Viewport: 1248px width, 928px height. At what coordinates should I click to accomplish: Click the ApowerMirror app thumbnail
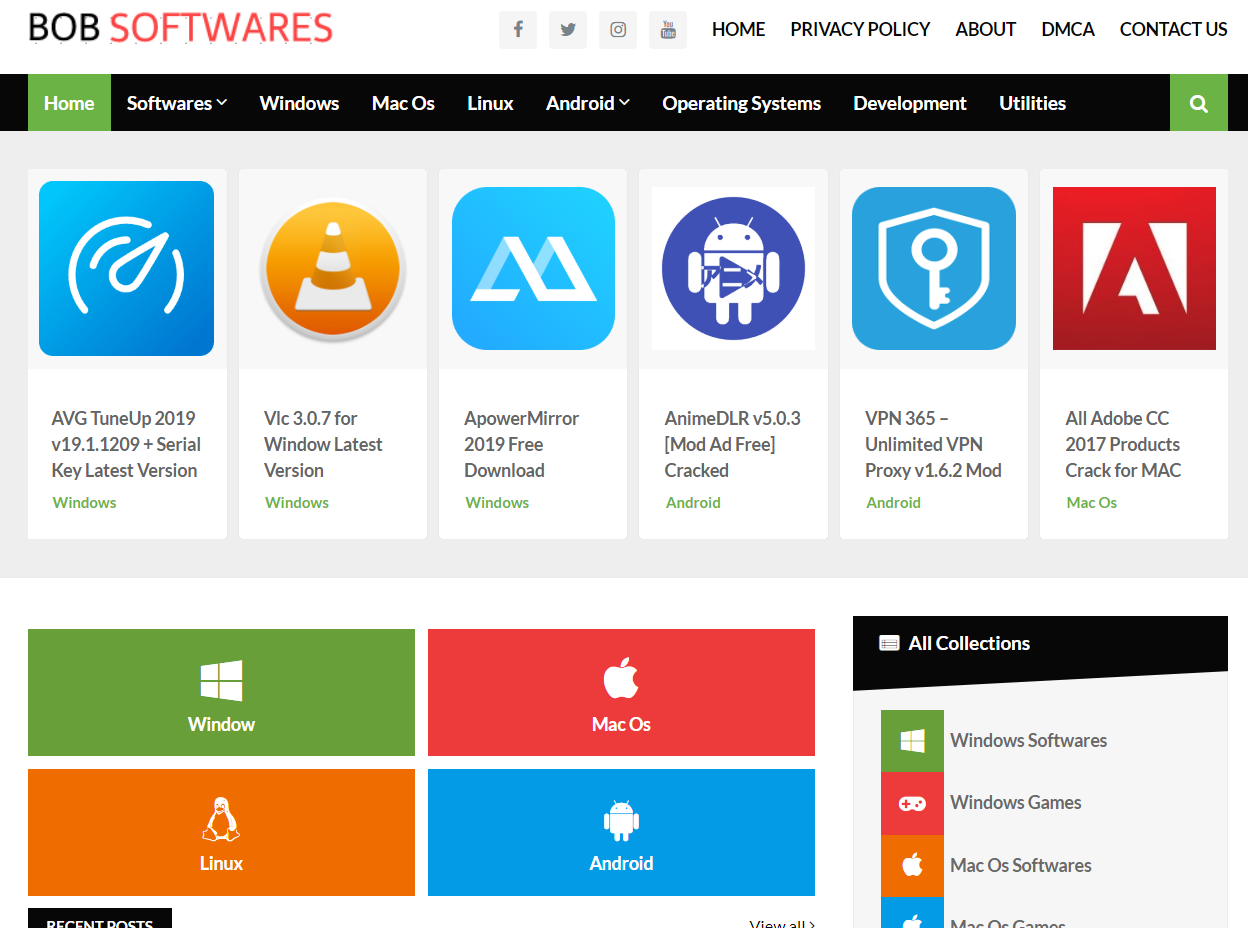[533, 268]
